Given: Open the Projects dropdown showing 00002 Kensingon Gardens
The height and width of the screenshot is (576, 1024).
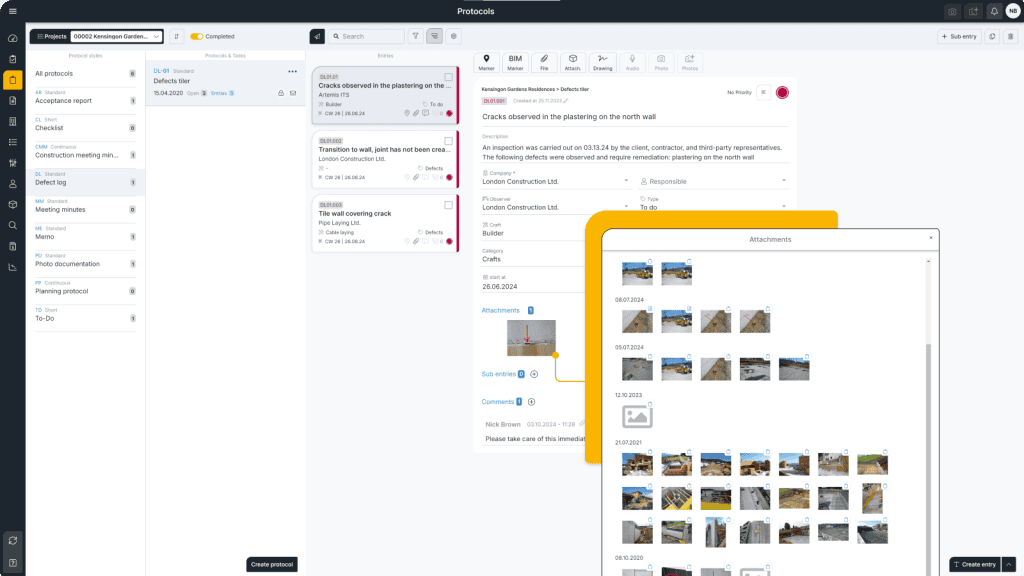Looking at the screenshot, I should [x=113, y=35].
